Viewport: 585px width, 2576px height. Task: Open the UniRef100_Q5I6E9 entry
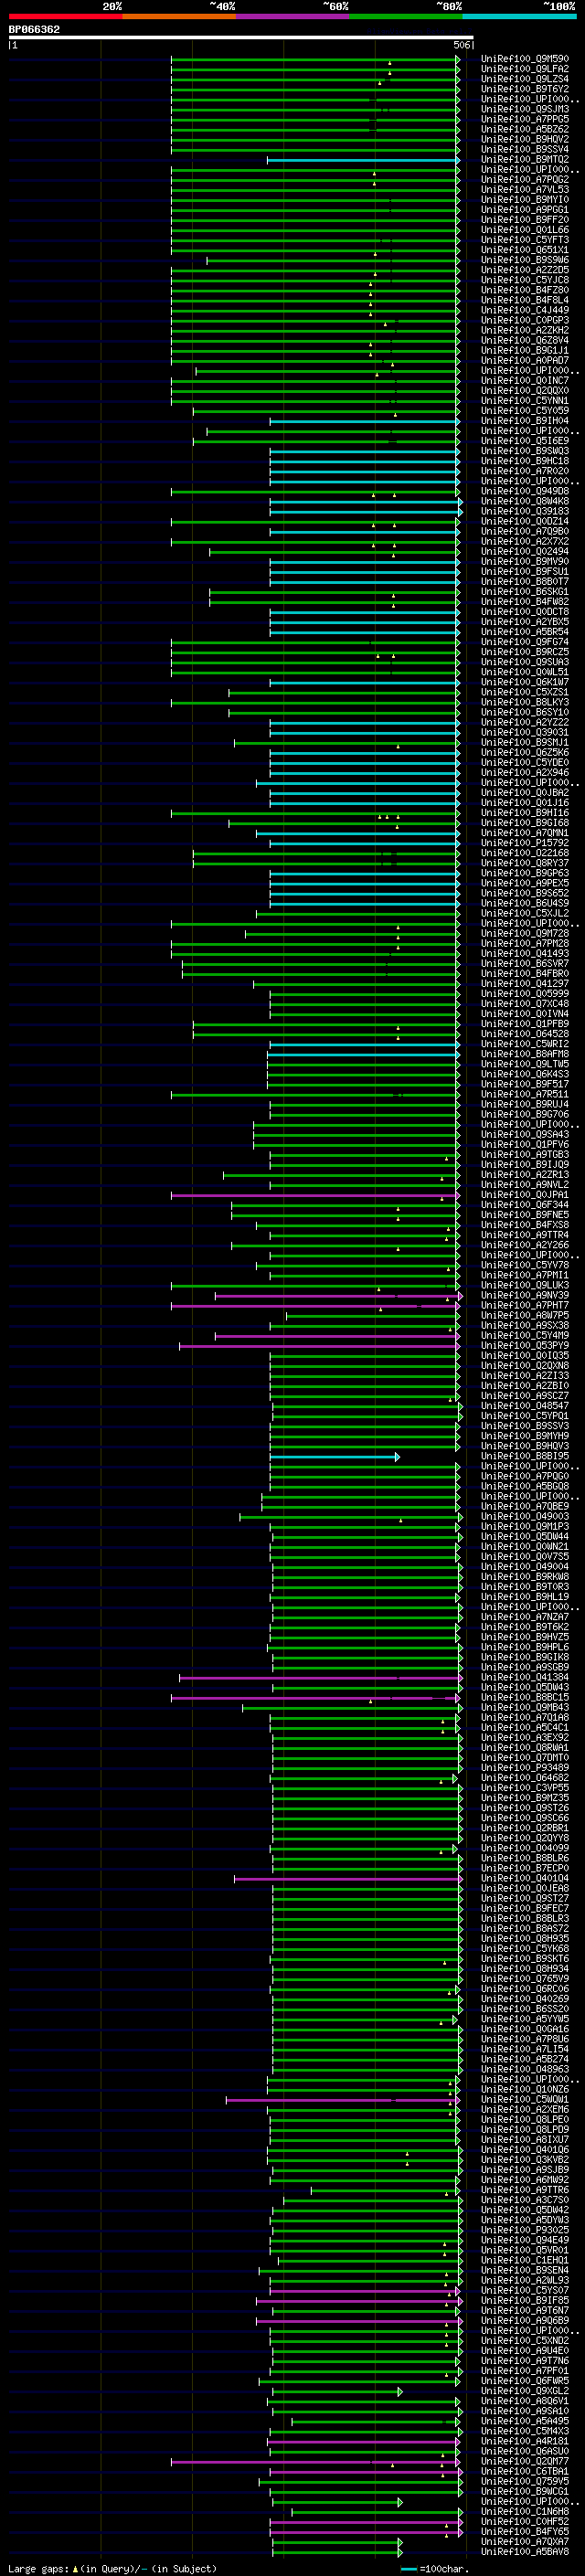[x=525, y=441]
